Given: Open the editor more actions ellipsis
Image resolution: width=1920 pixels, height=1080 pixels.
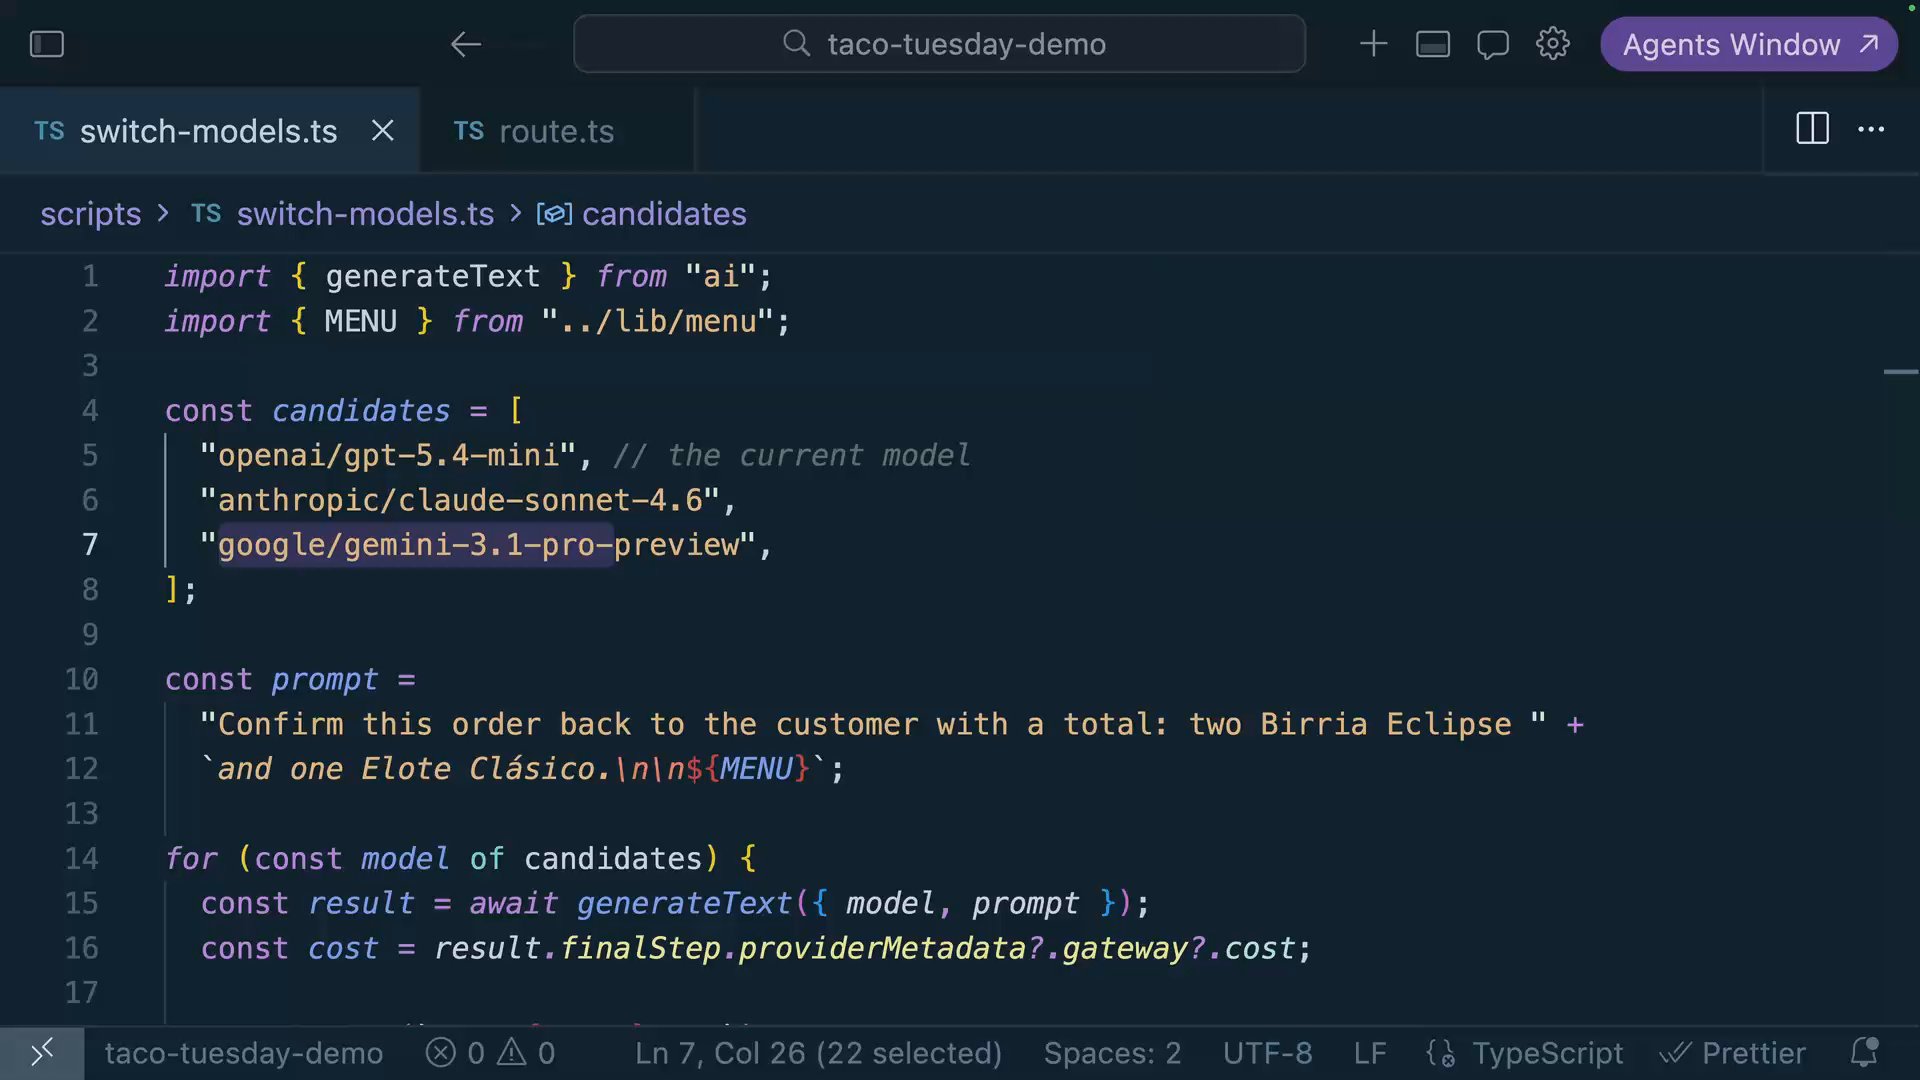Looking at the screenshot, I should [x=1871, y=129].
